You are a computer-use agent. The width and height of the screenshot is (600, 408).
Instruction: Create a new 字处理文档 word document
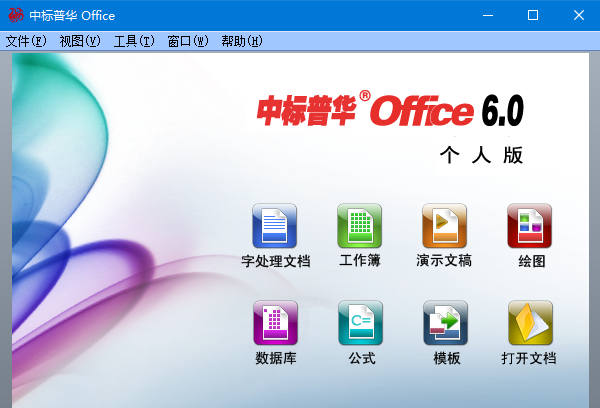[x=274, y=226]
